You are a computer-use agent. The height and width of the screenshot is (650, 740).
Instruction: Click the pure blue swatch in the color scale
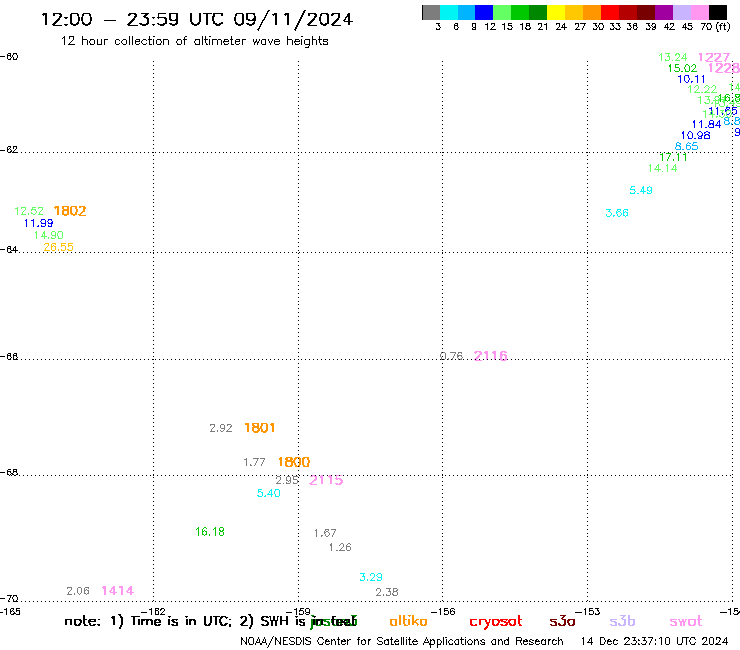click(484, 12)
